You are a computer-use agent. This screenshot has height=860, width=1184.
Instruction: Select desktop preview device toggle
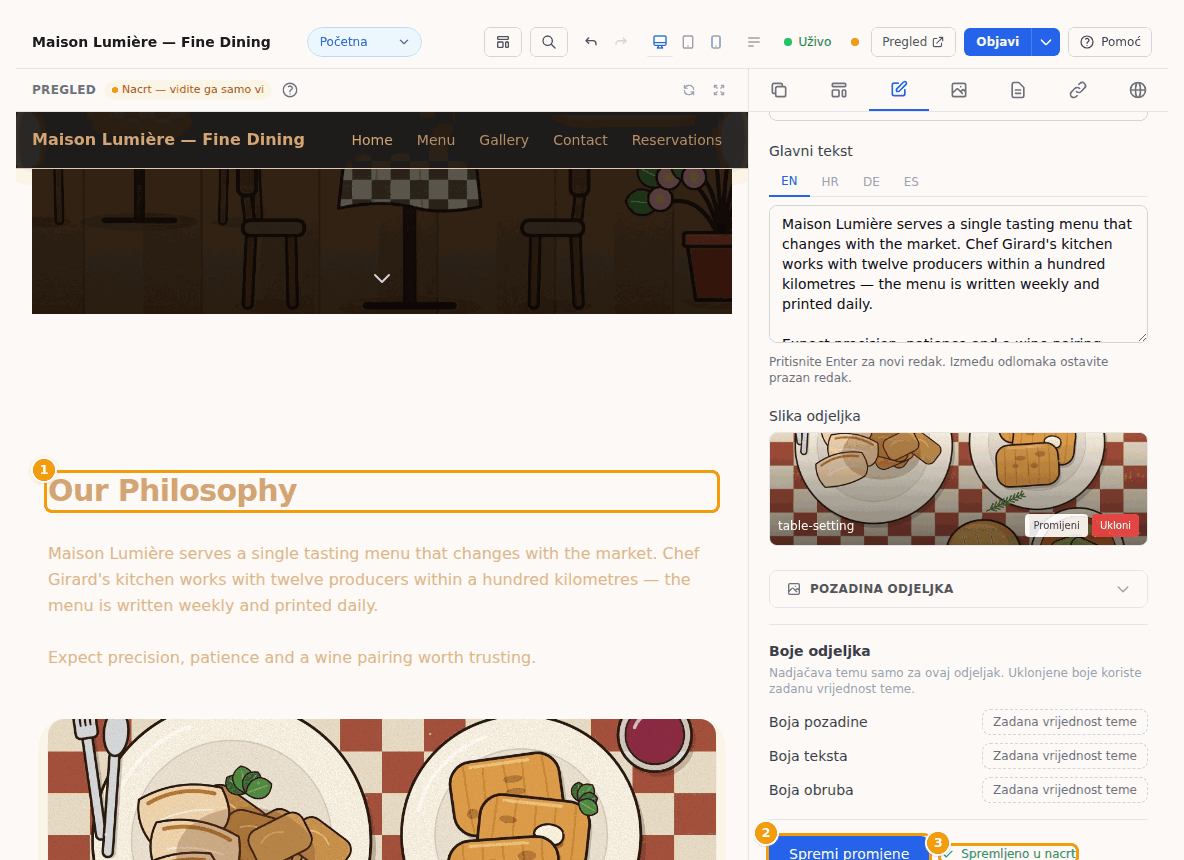[660, 42]
